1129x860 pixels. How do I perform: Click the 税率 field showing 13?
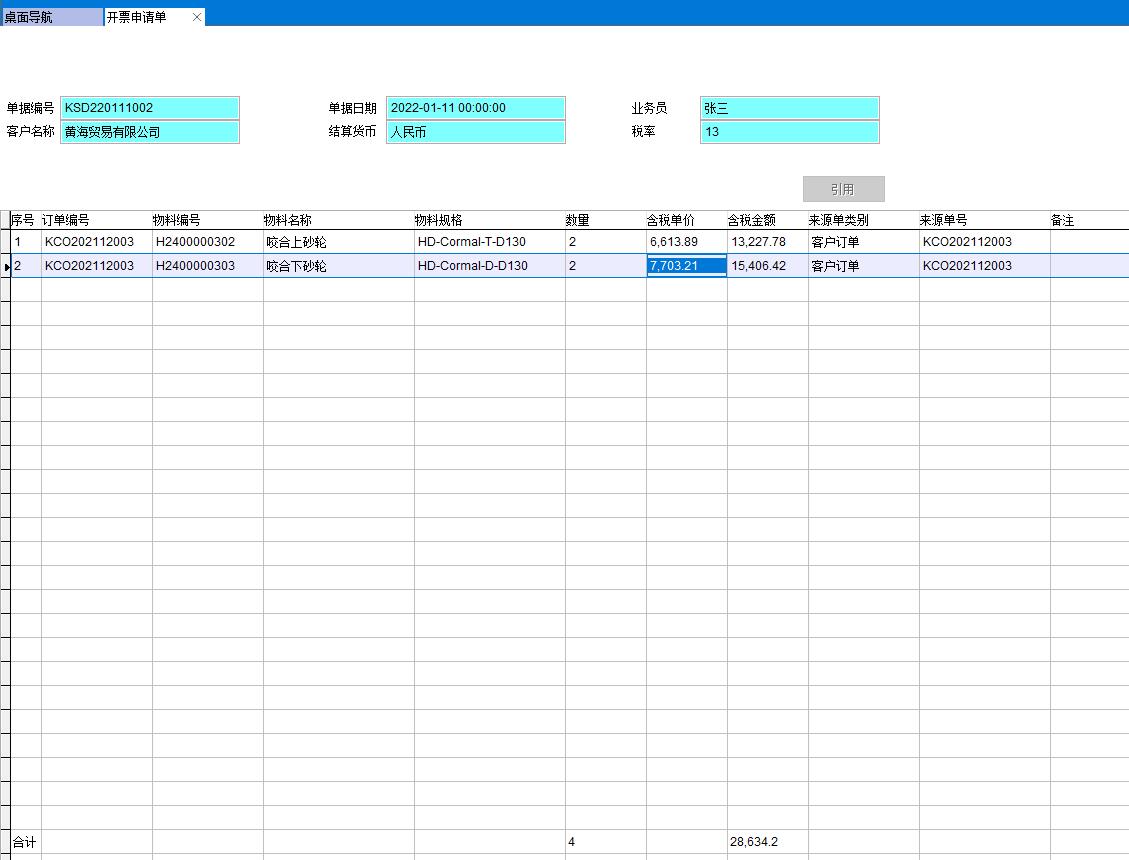[x=789, y=132]
